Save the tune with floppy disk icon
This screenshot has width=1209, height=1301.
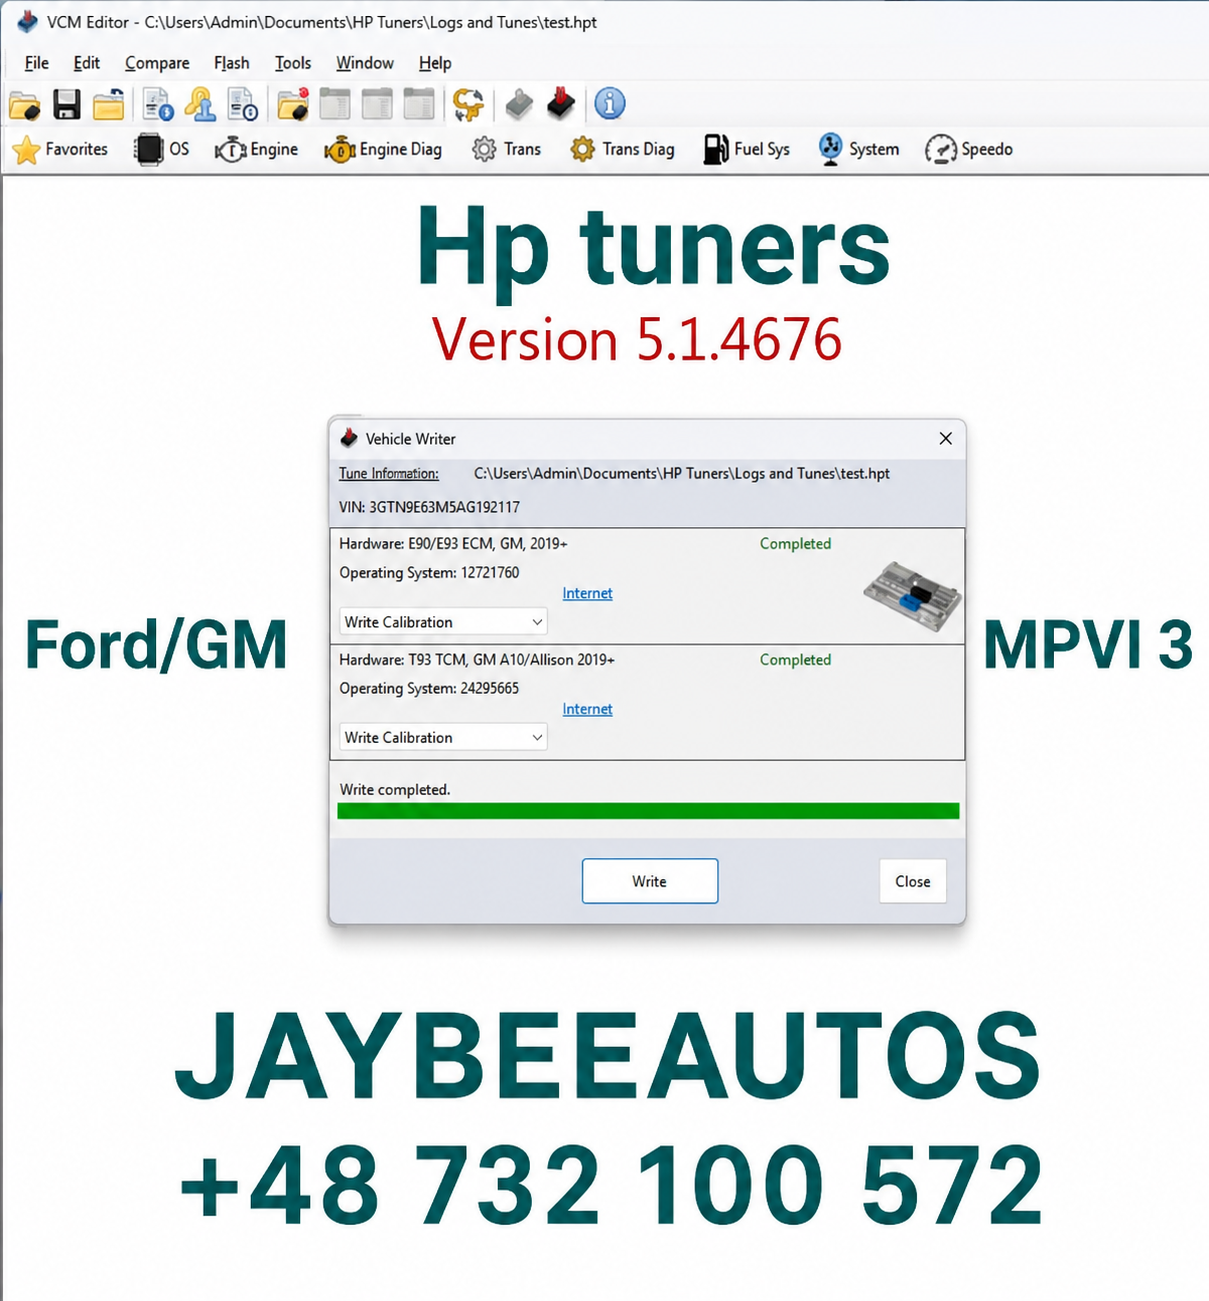(x=67, y=104)
